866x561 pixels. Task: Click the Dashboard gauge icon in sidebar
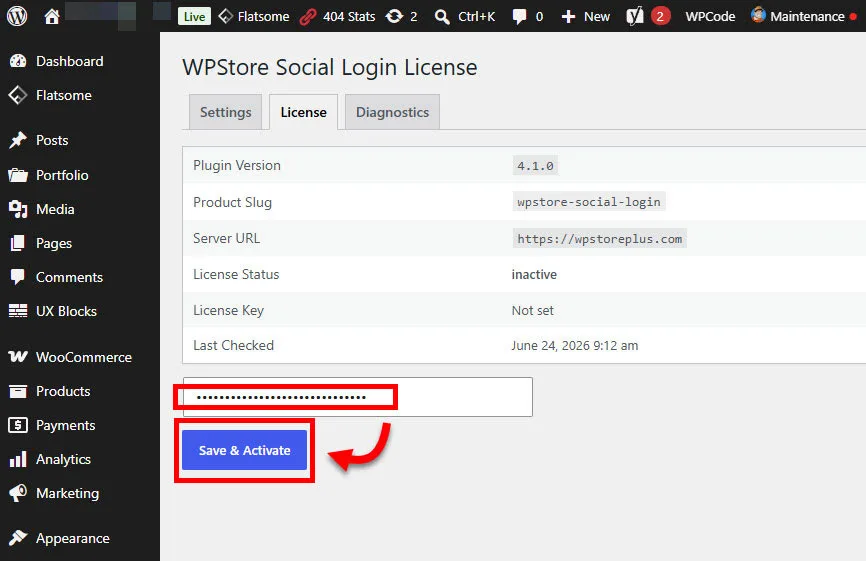18,61
